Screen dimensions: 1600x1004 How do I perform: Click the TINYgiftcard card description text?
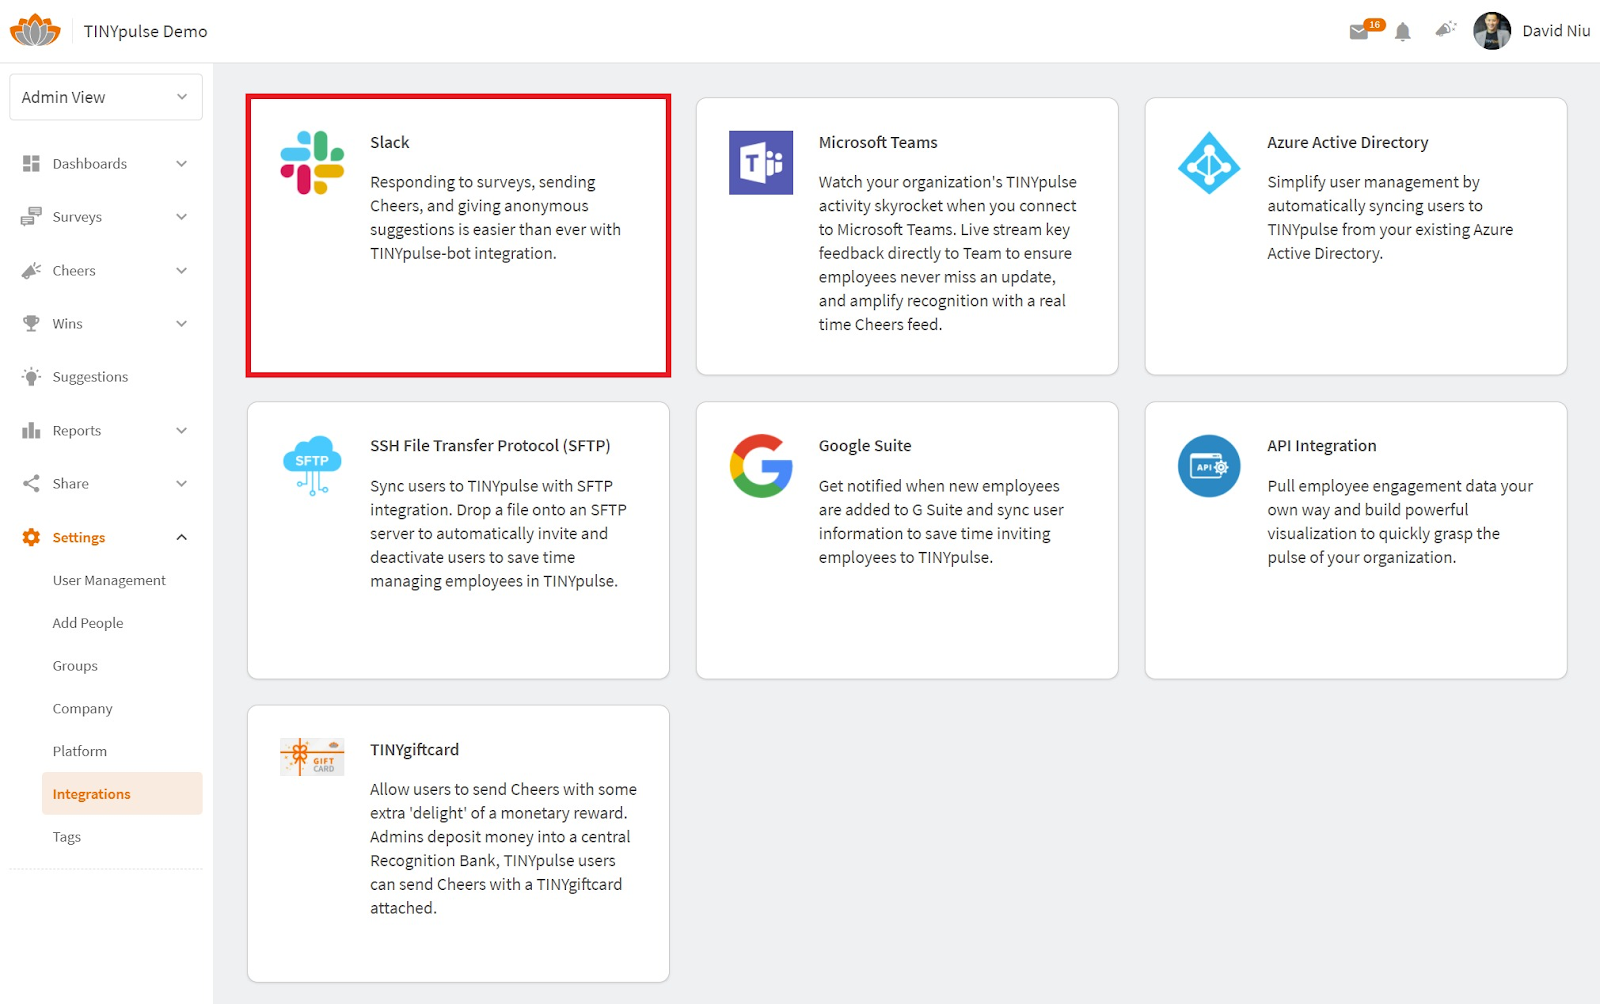[503, 849]
